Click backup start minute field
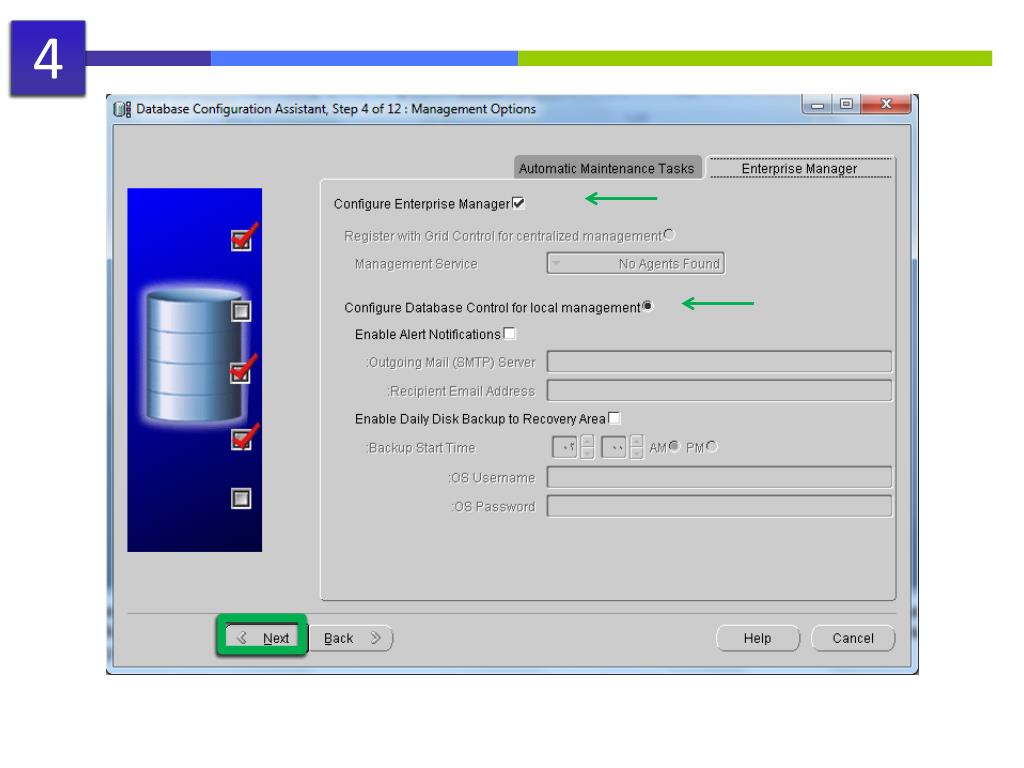 (614, 447)
